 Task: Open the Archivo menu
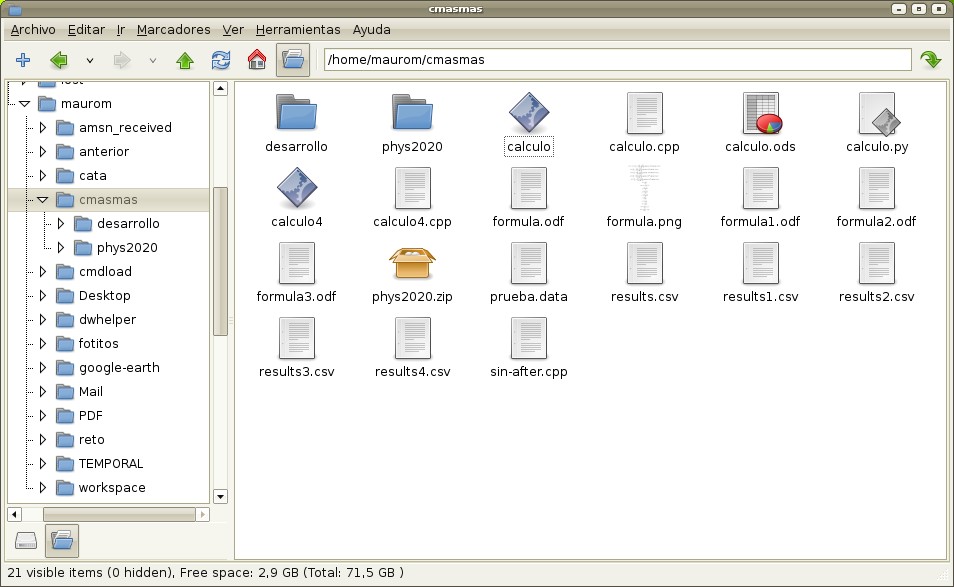tap(33, 29)
